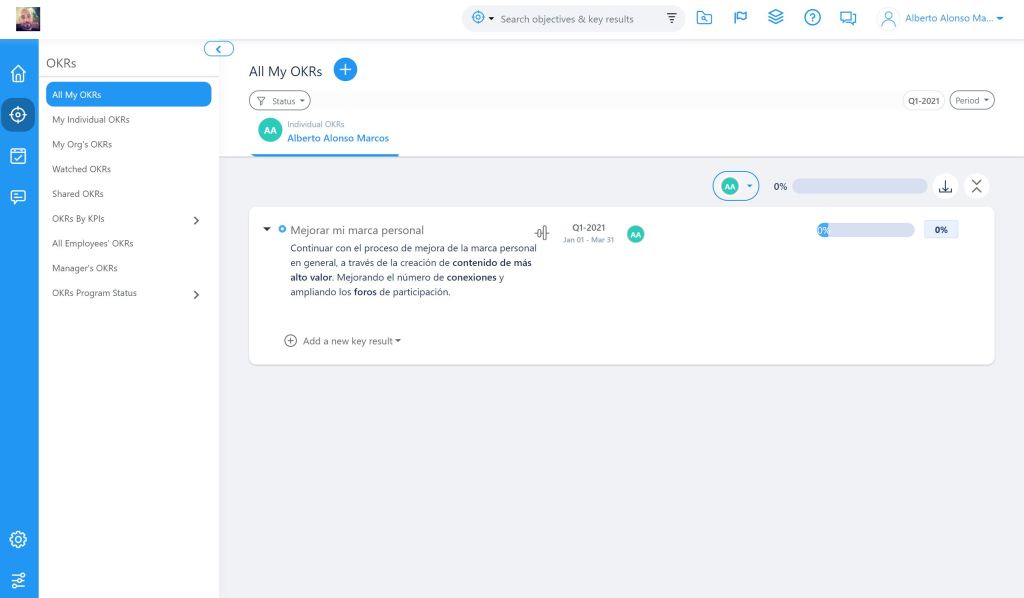Open the check-ins calendar icon in sidebar
1024x598 pixels.
click(x=18, y=155)
